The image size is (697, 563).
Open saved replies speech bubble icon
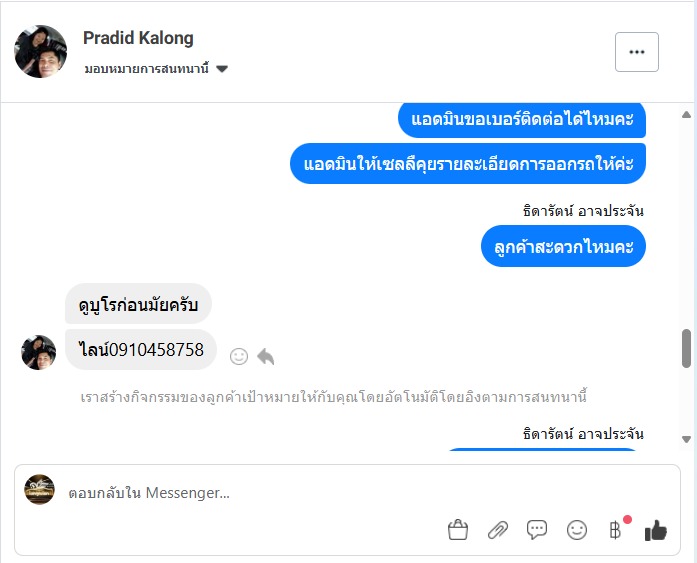537,530
